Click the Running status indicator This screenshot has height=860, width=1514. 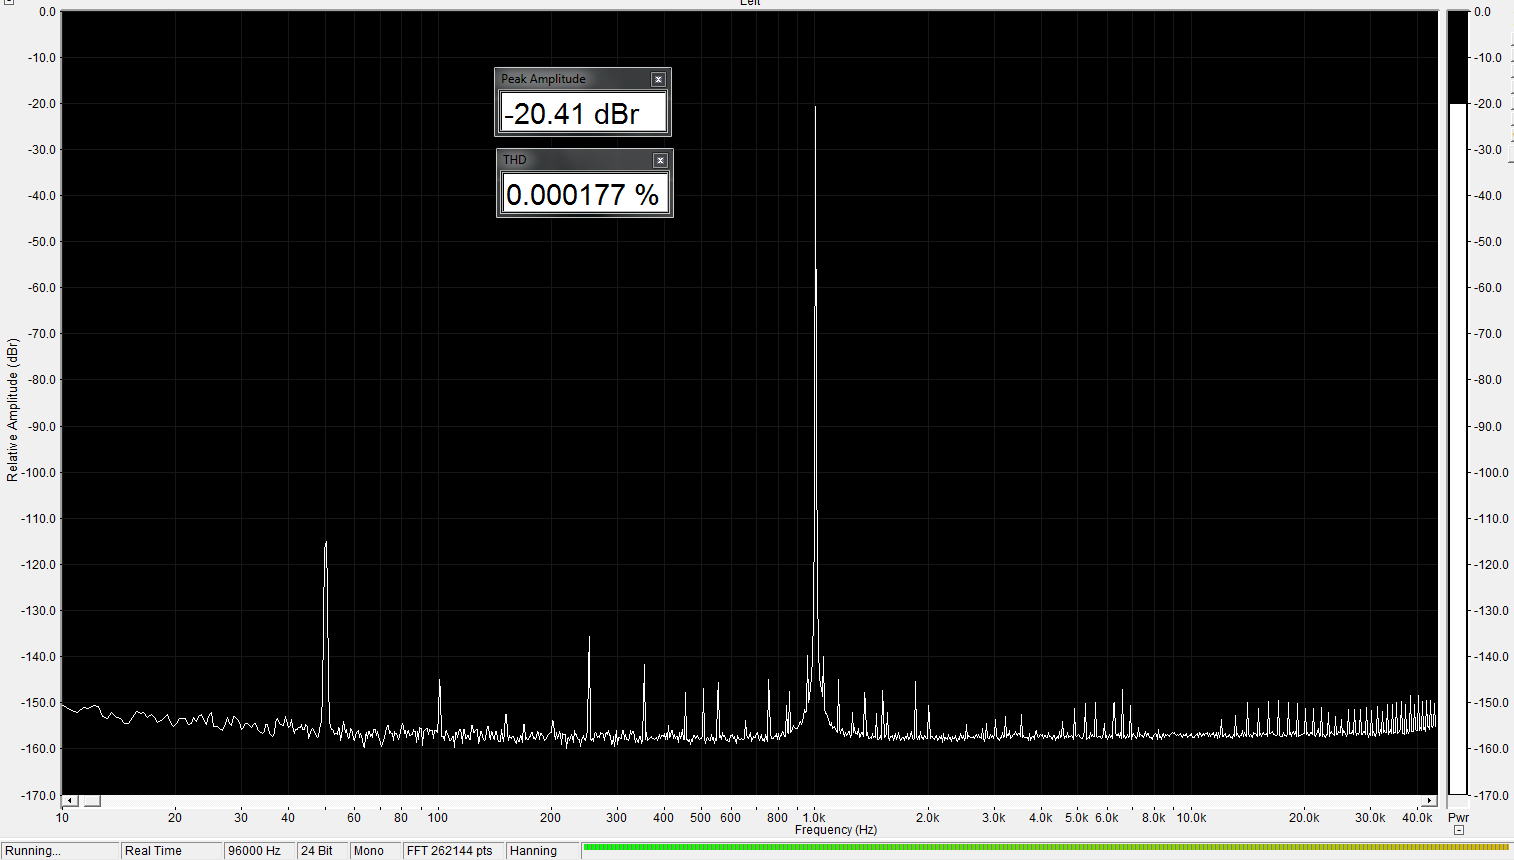click(59, 851)
